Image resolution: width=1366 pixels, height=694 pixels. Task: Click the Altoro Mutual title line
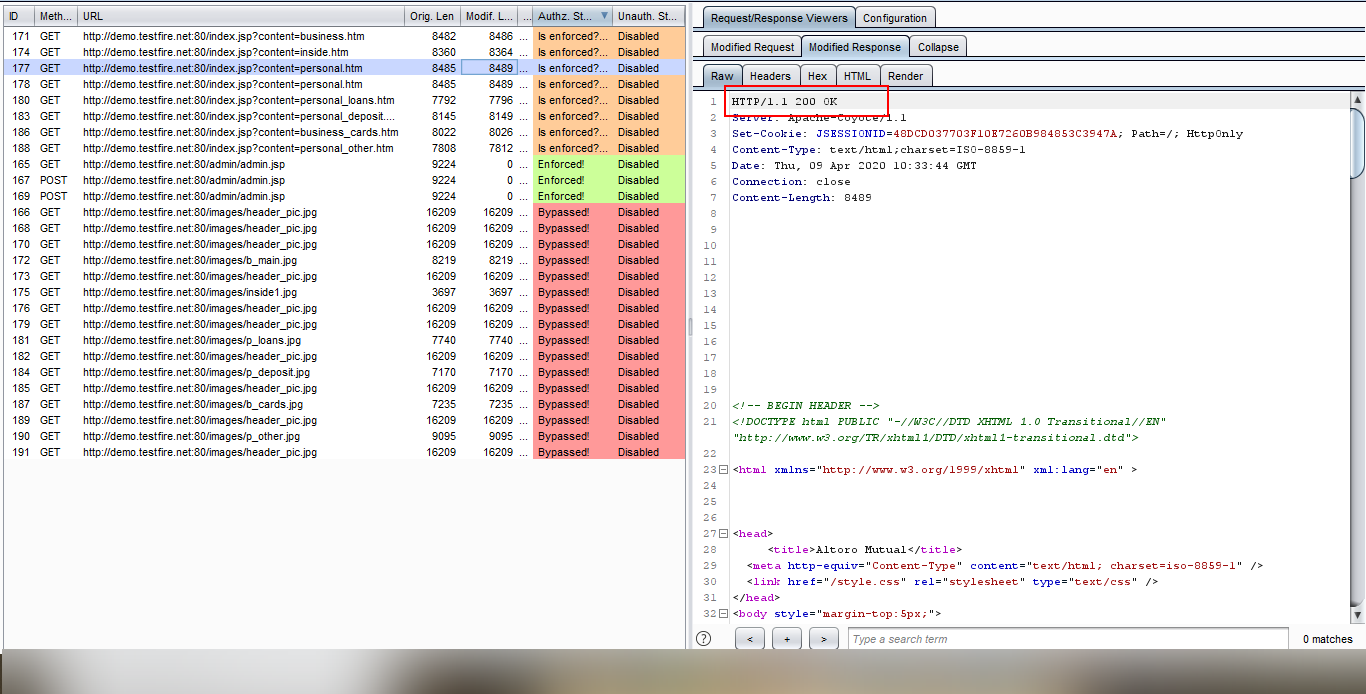[864, 550]
